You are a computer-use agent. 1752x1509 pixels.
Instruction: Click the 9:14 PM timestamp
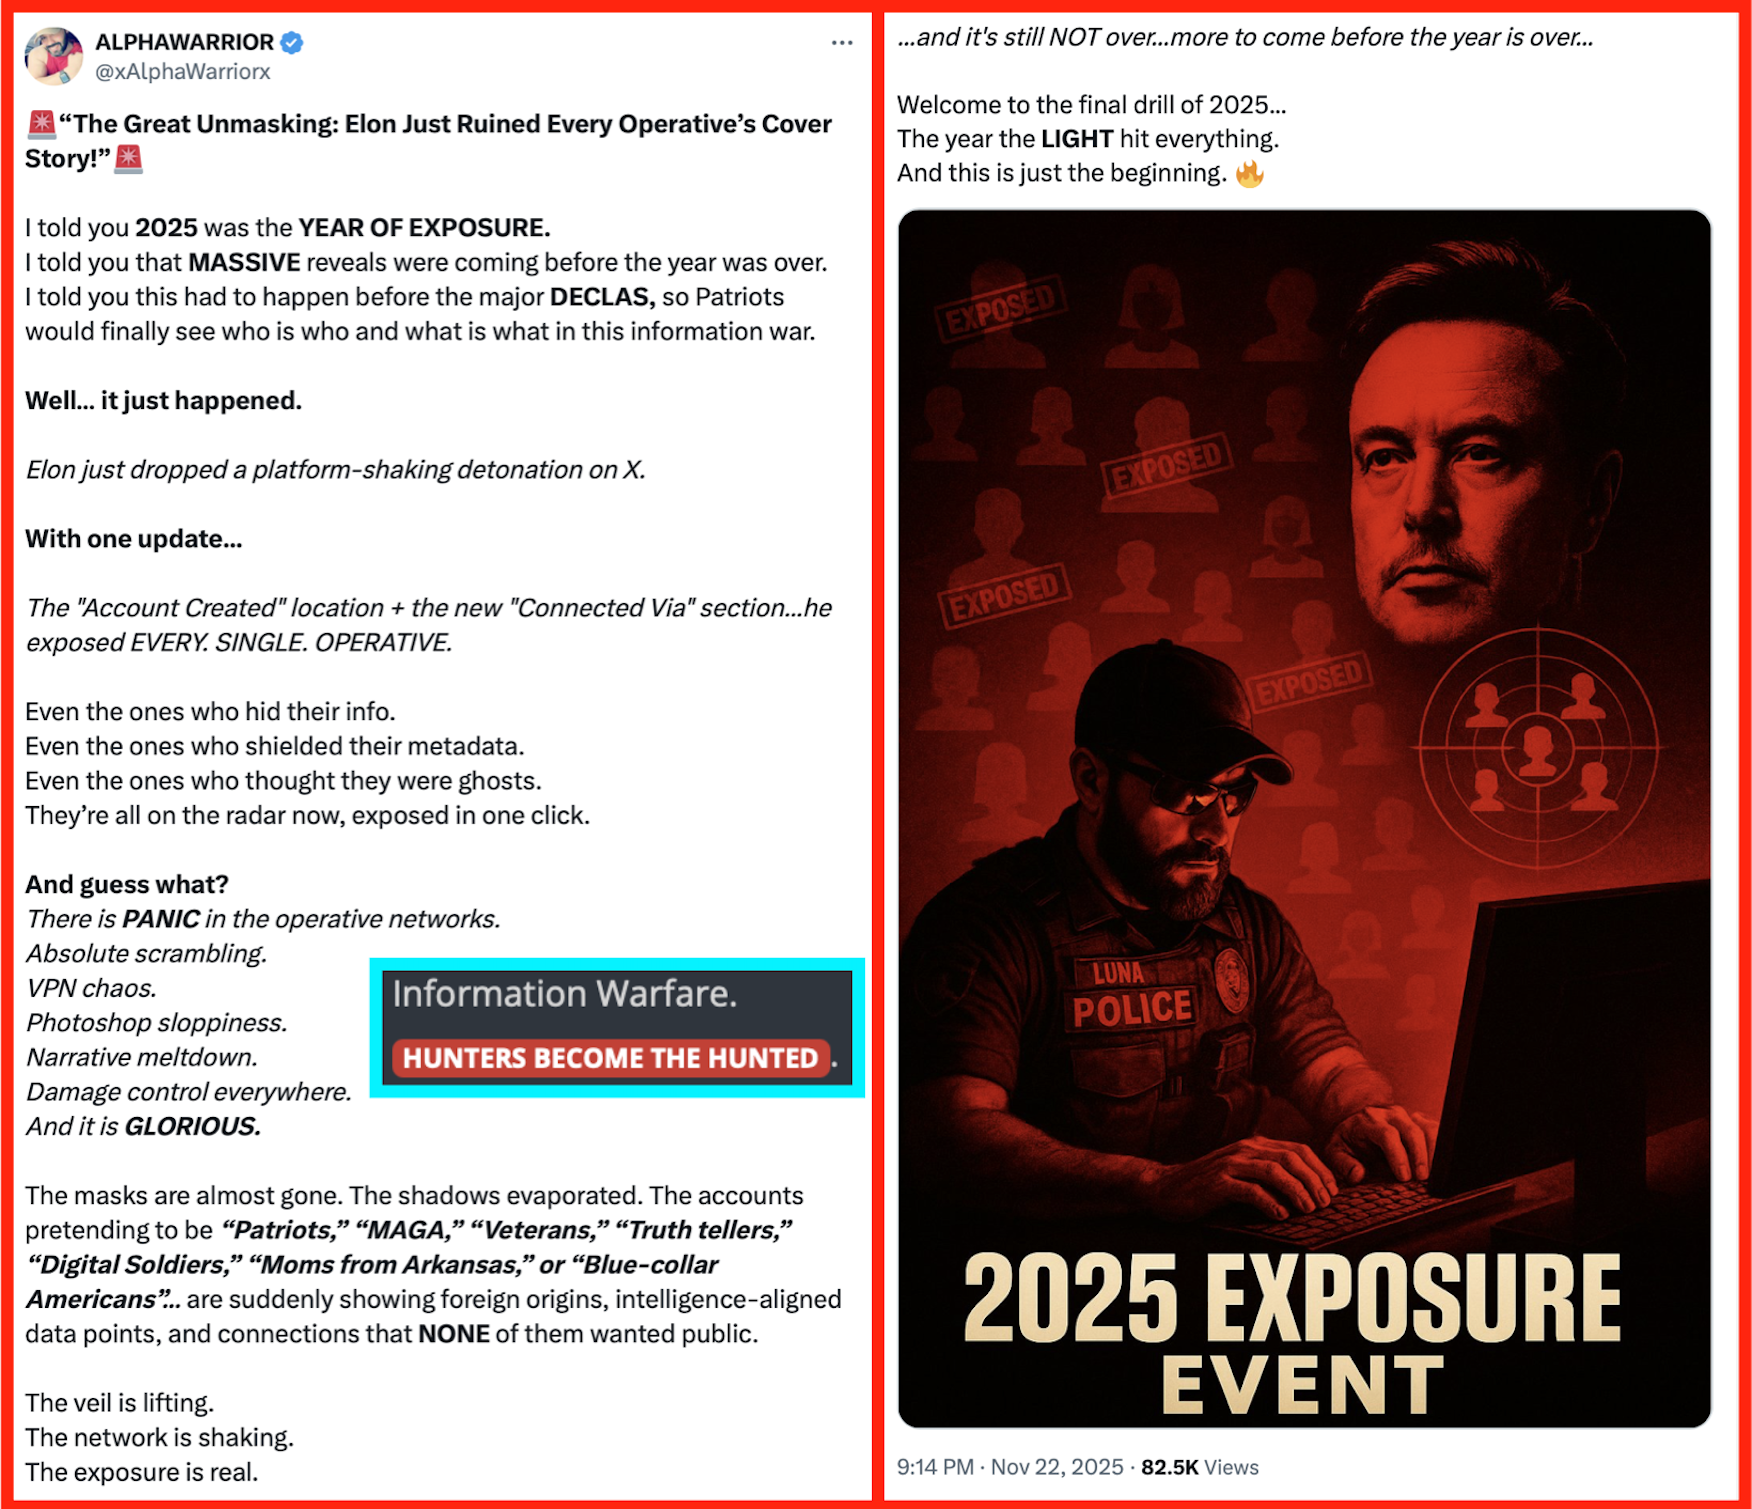pos(934,1467)
